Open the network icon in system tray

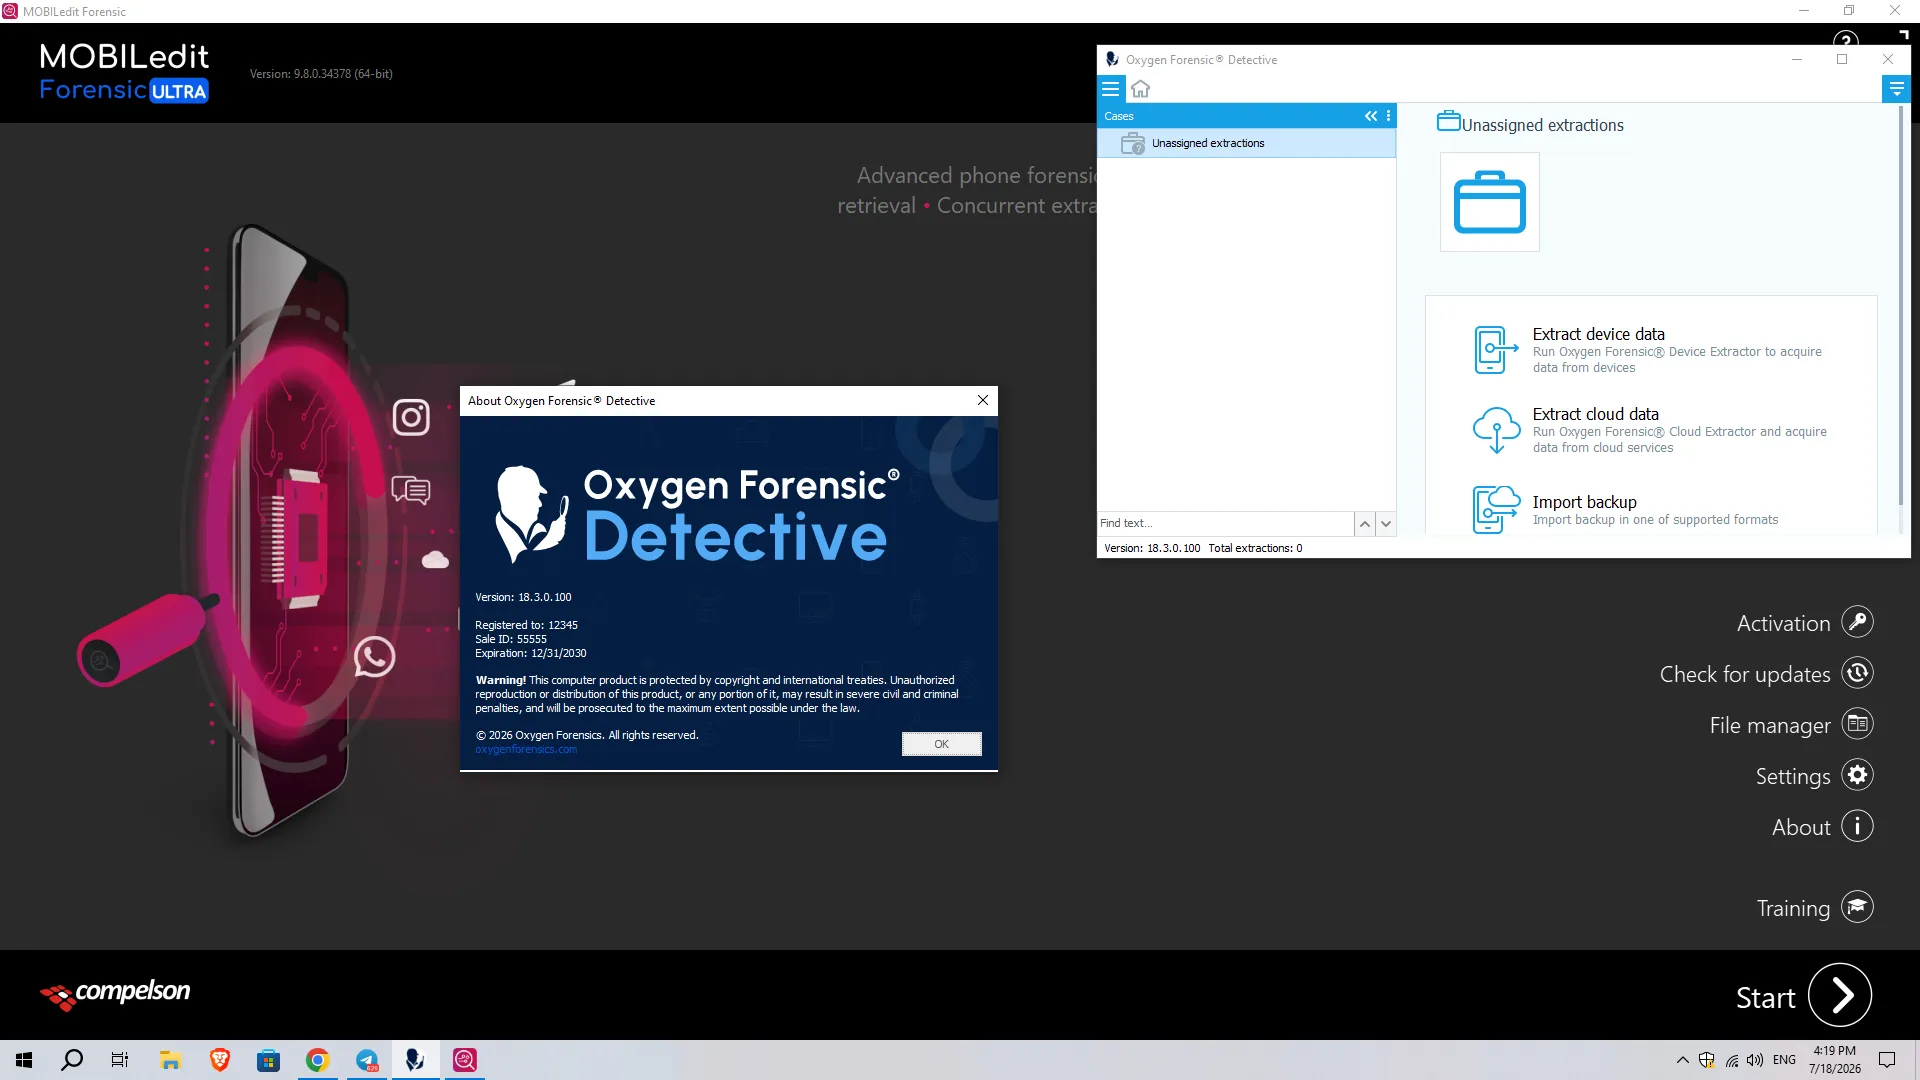coord(1732,1060)
